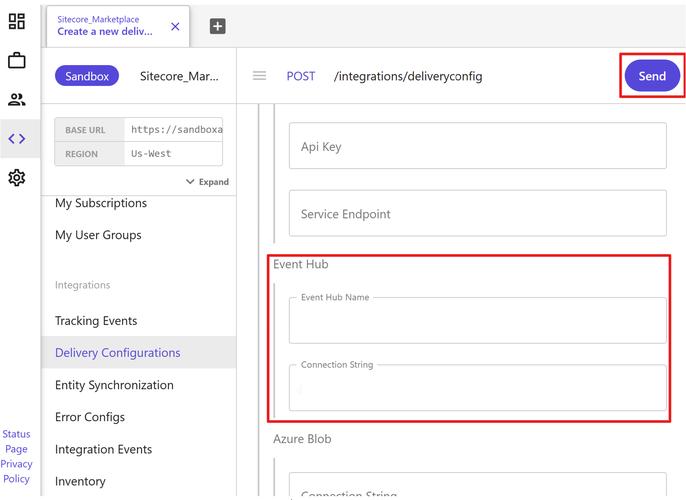Screen dimensions: 686x500
Task: Click the Sandbox environment badge
Action: (x=87, y=76)
